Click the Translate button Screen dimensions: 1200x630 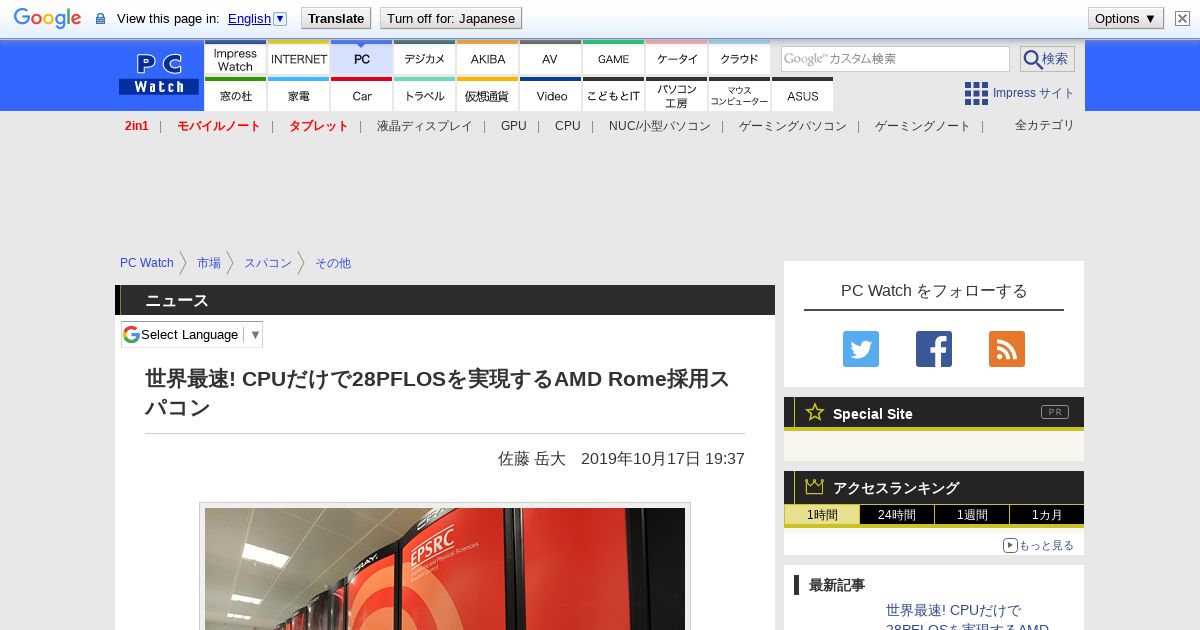[x=336, y=18]
